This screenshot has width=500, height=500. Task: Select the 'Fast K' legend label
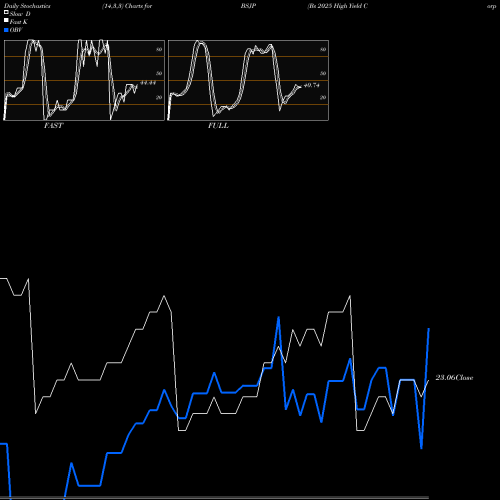click(x=19, y=22)
